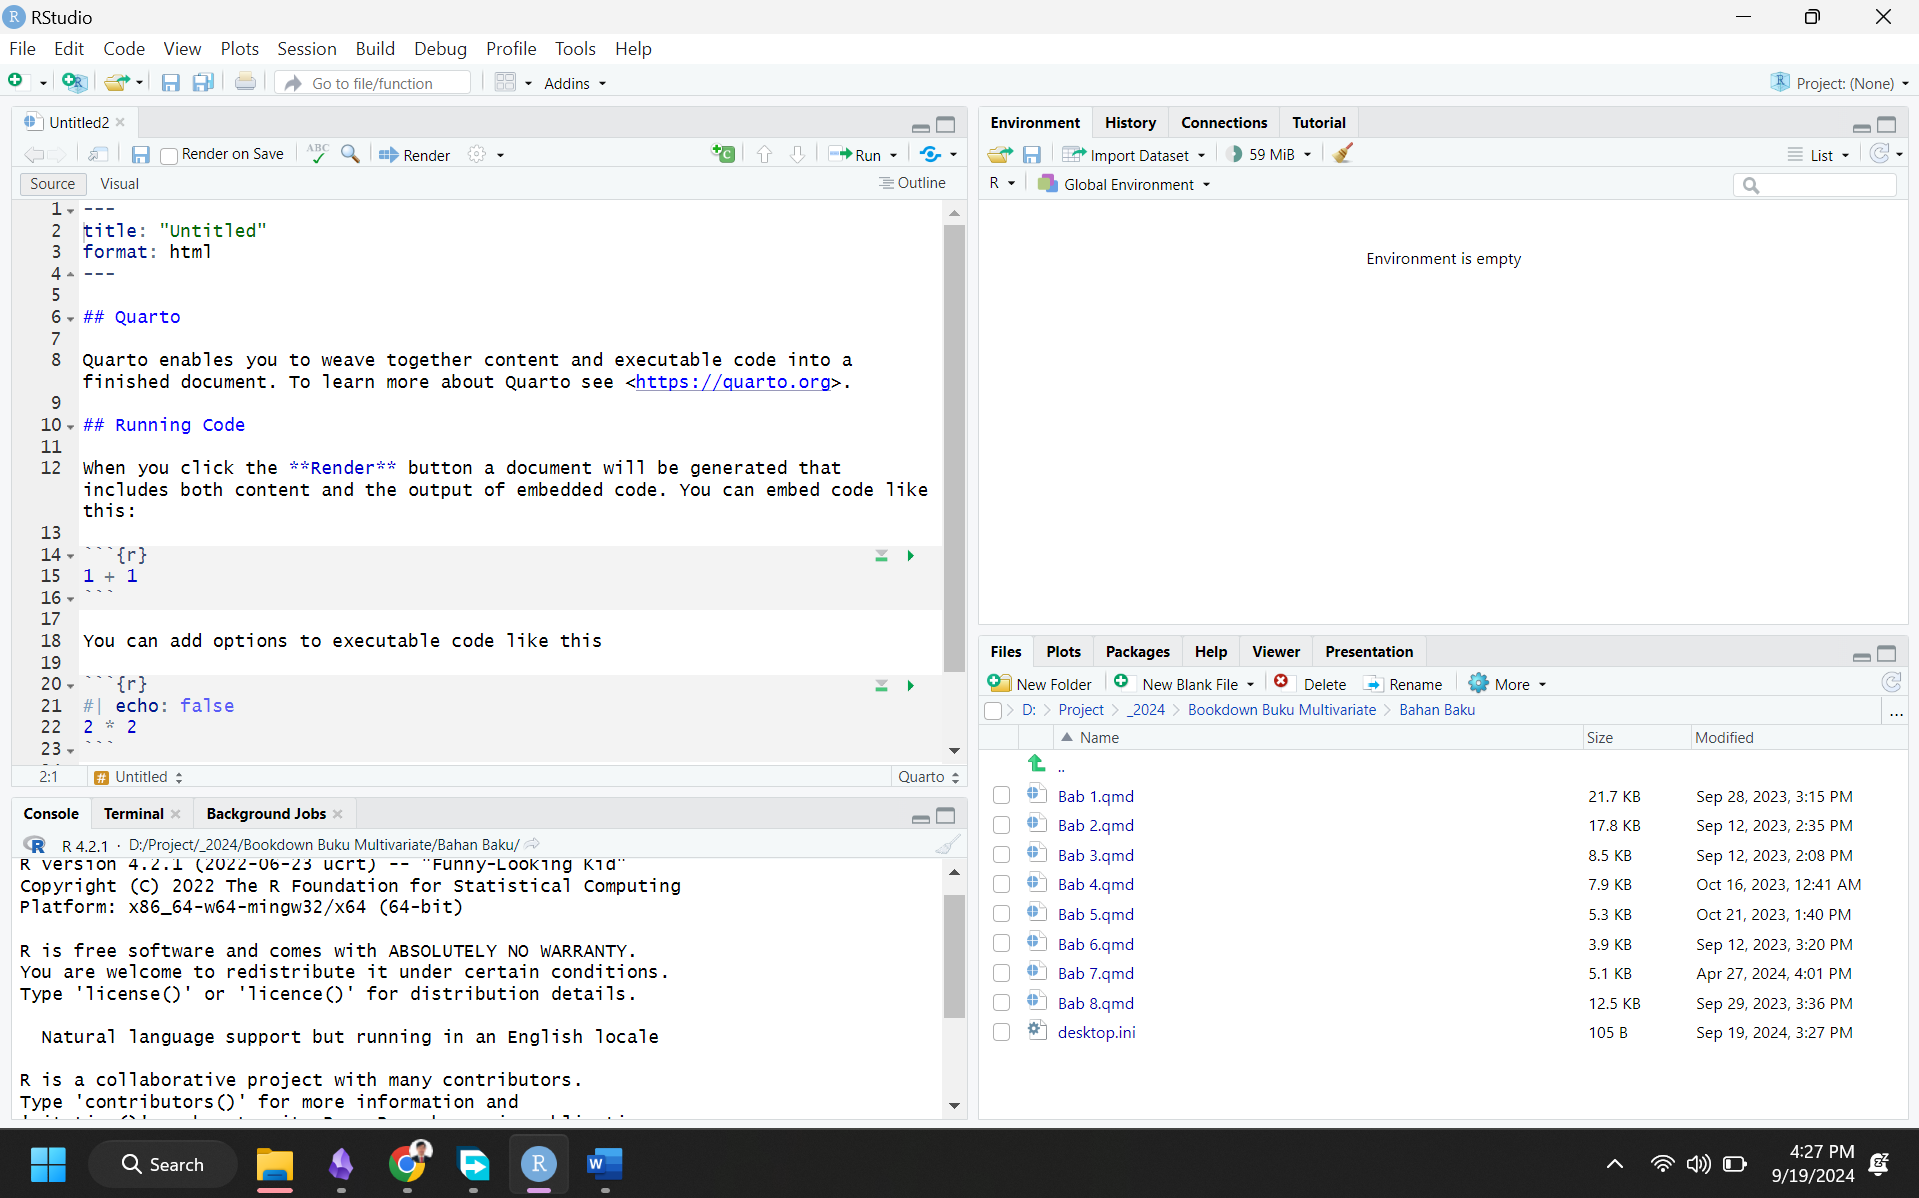Open Microsoft Word from taskbar
This screenshot has height=1198, width=1919.
tap(604, 1164)
